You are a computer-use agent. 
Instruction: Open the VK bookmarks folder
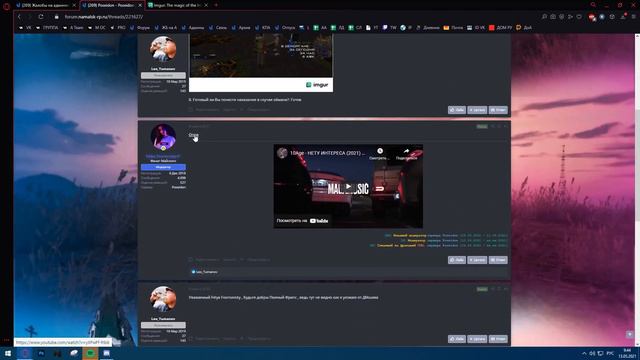[x=25, y=28]
